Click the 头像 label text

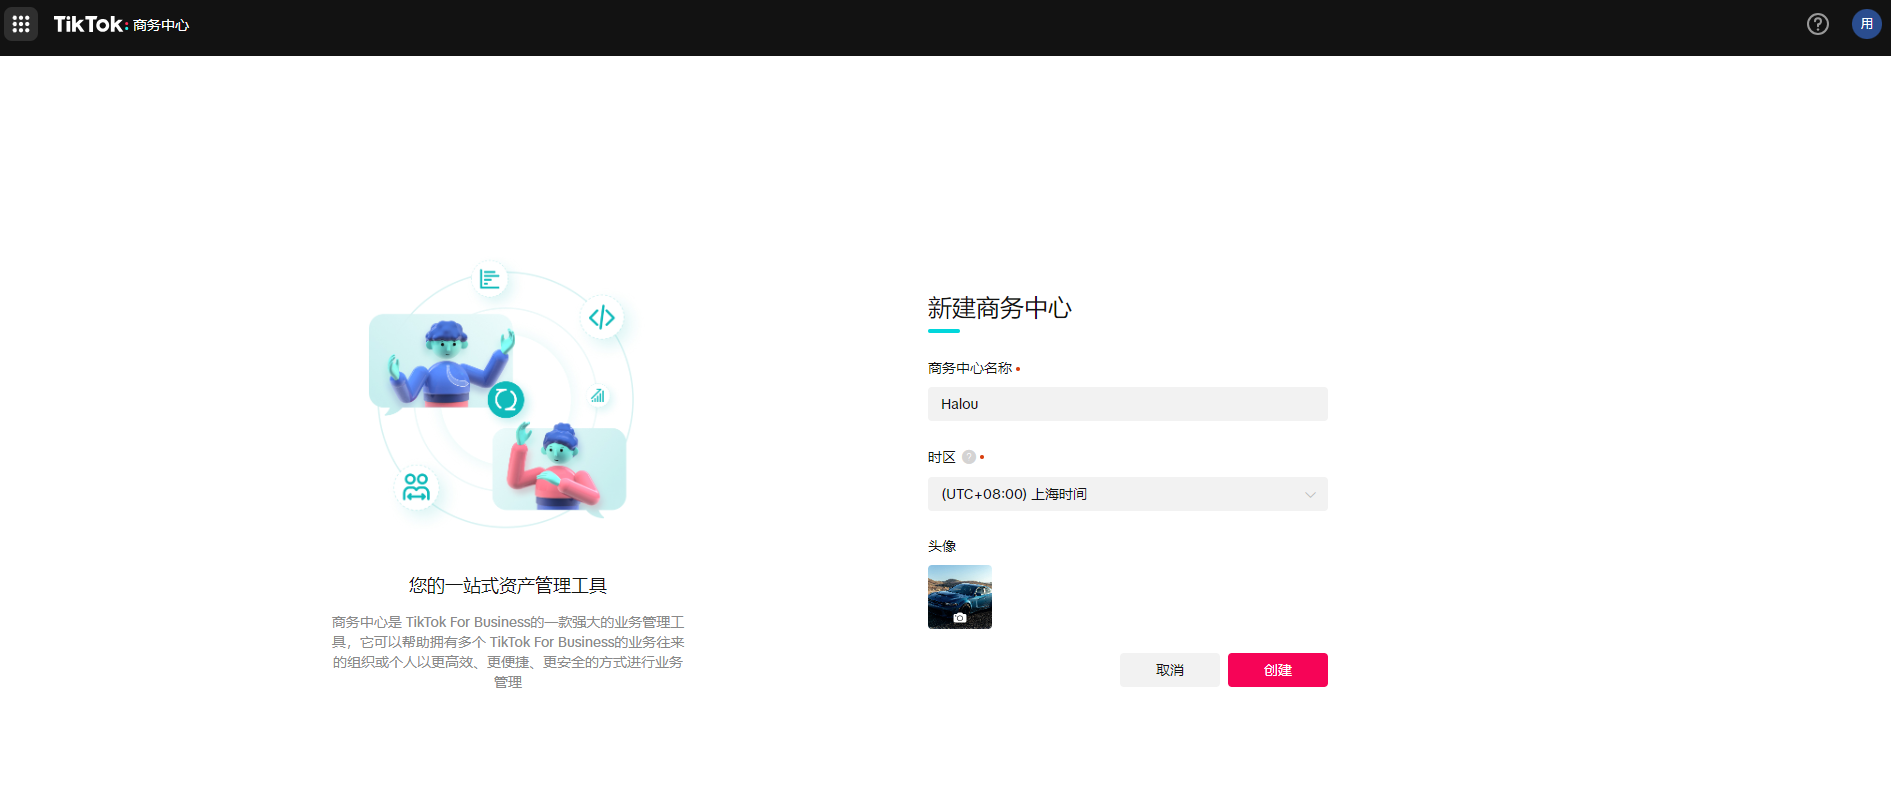click(942, 546)
